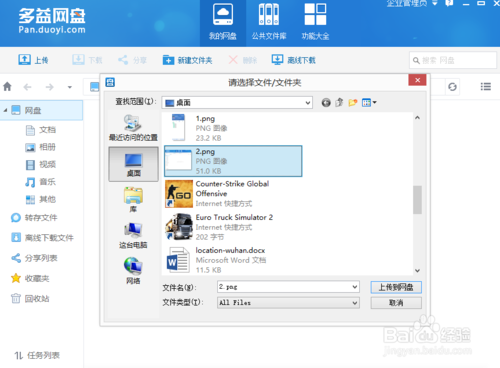Click 离线下载 offline download button
Image resolution: width=500 pixels, height=368 pixels.
point(293,60)
